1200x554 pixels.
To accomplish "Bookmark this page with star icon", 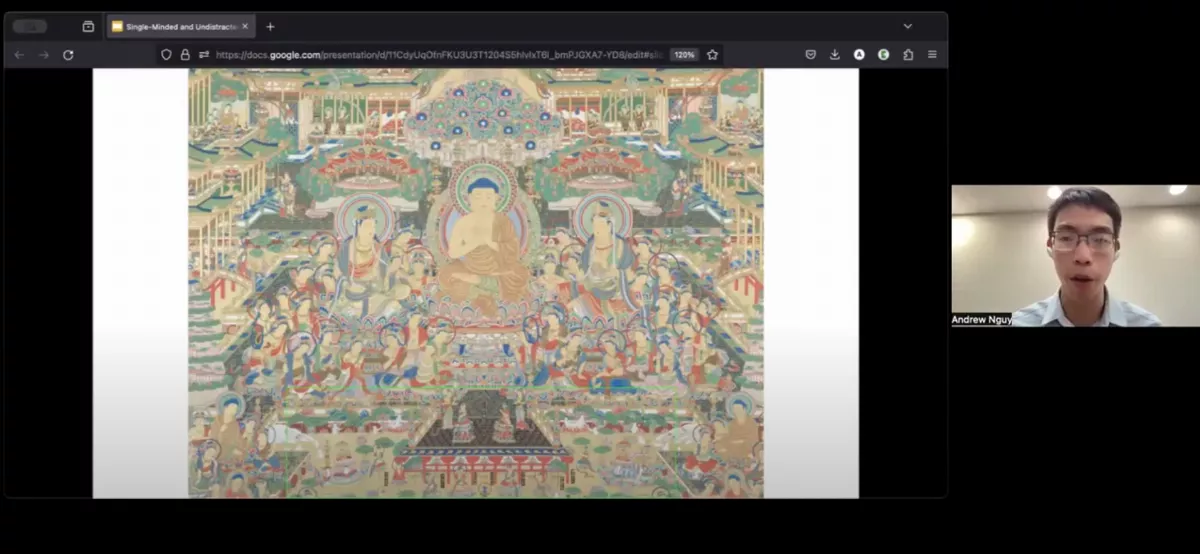I will 713,55.
